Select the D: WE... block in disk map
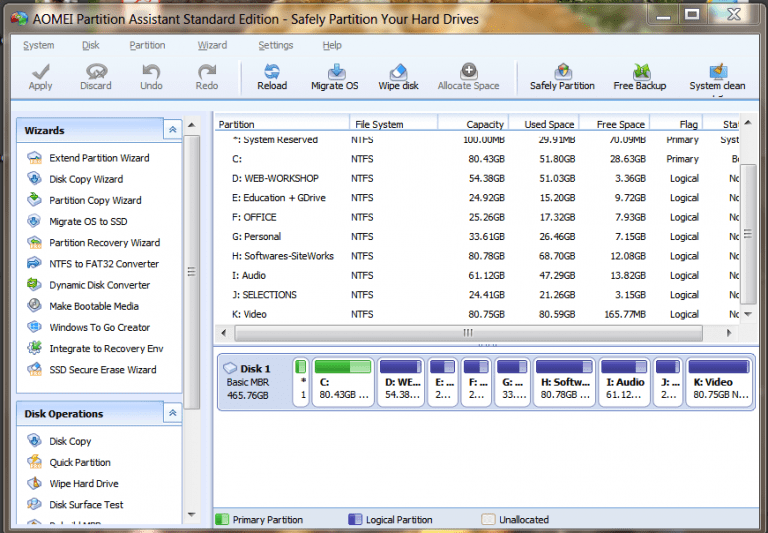The height and width of the screenshot is (533, 768). (401, 382)
